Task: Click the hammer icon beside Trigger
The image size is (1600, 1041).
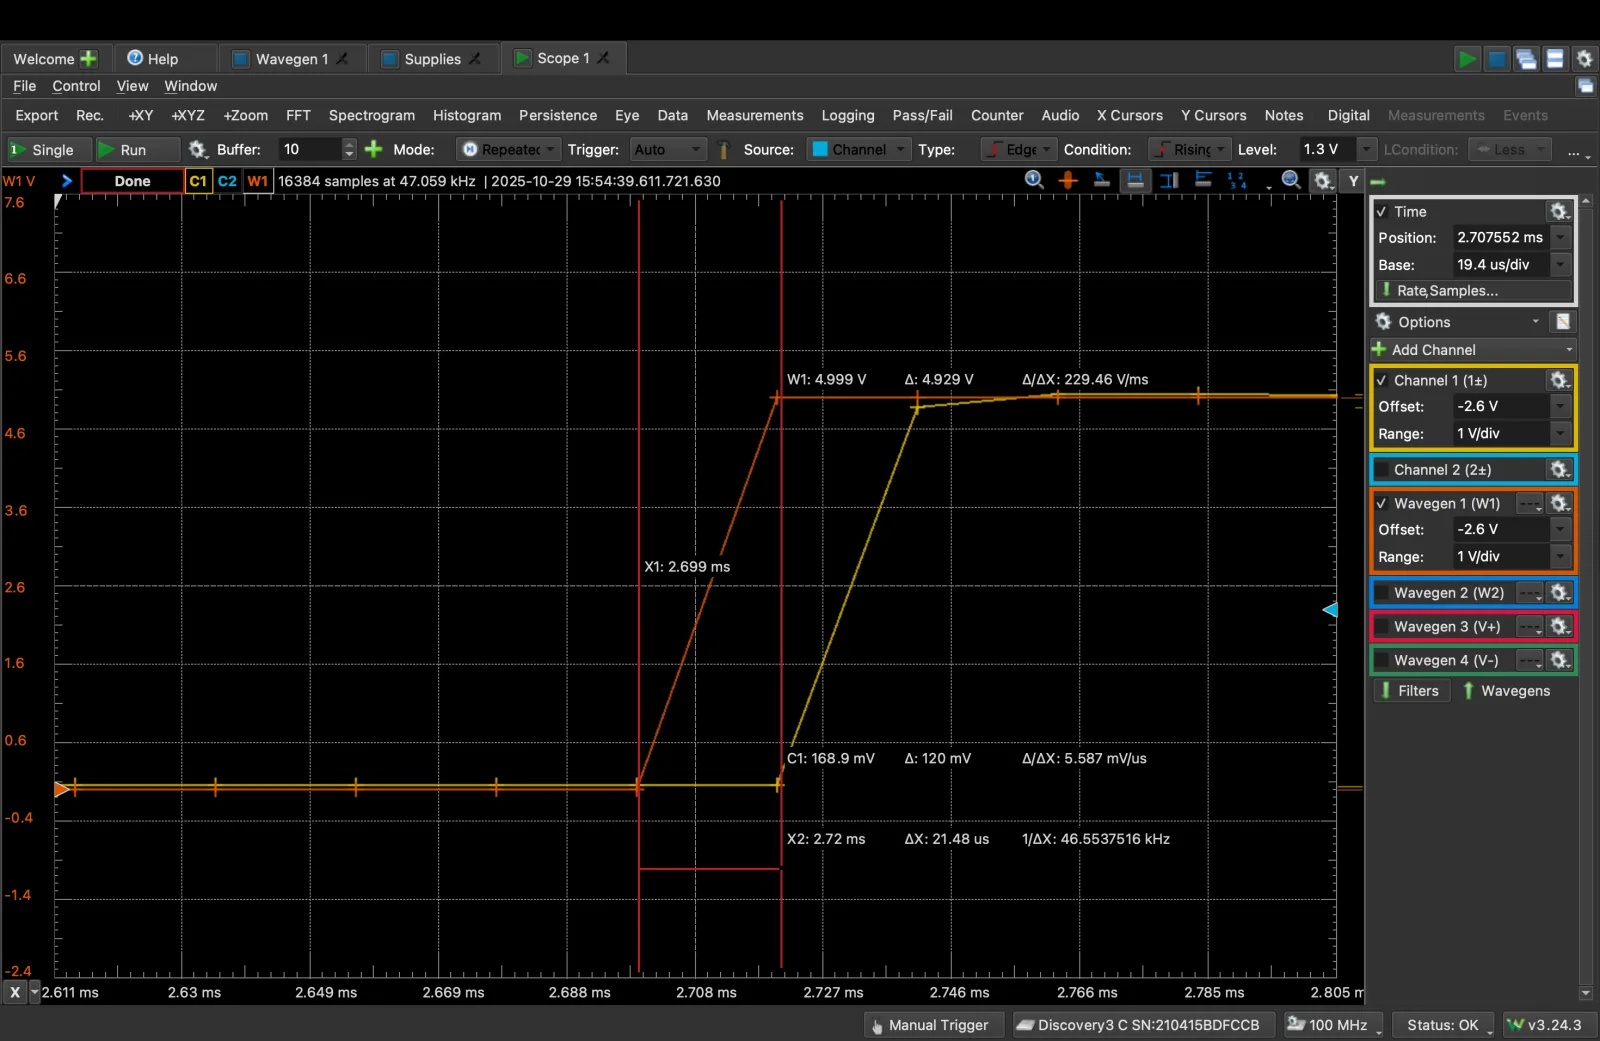Action: [x=724, y=149]
